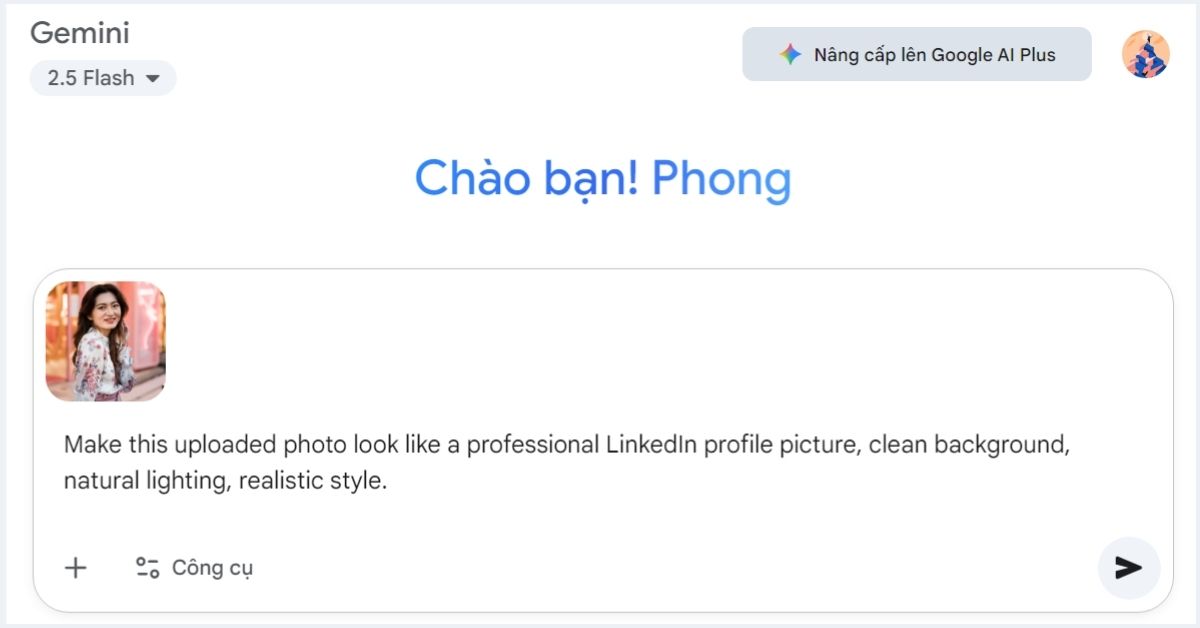Screen dimensions: 1200x628
Task: Submit the message via the black send circle
Action: click(1128, 568)
